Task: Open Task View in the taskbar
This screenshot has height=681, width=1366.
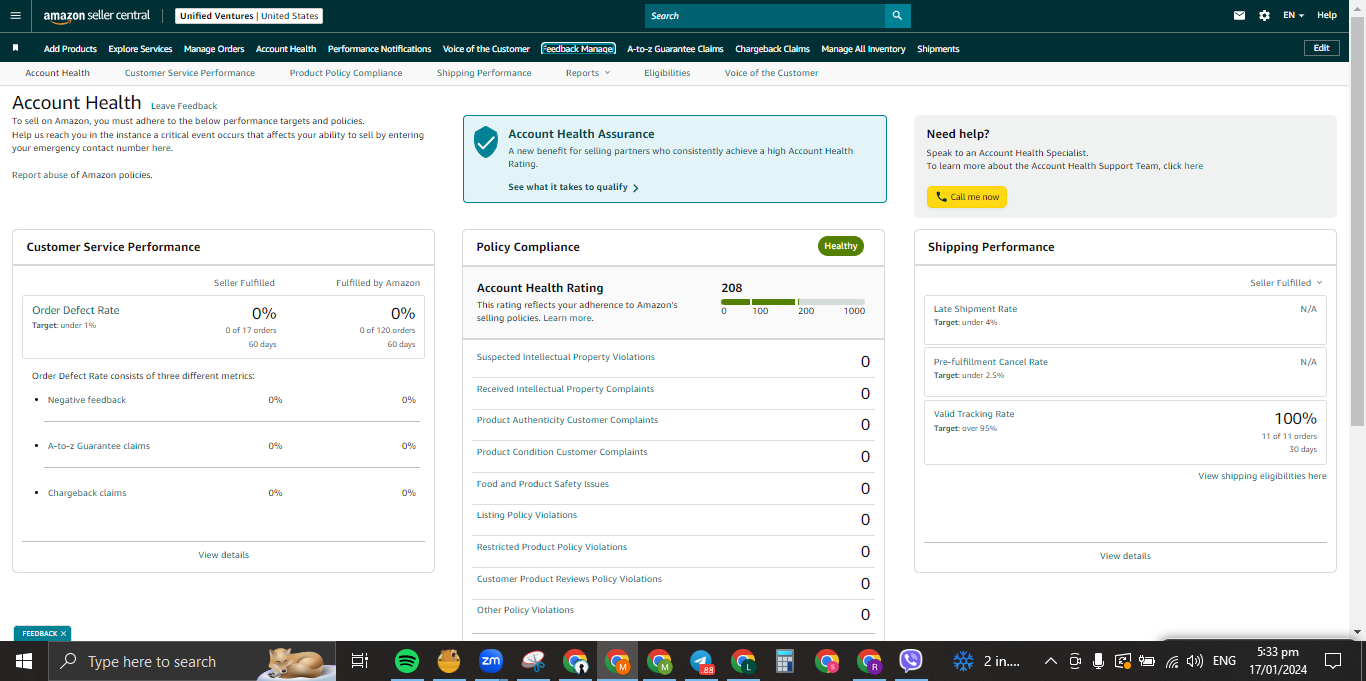Action: 360,661
